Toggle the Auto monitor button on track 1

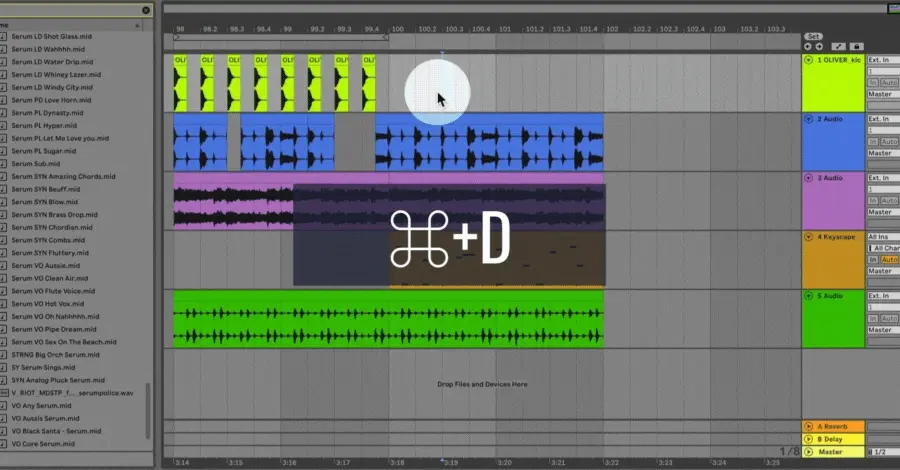(x=889, y=83)
